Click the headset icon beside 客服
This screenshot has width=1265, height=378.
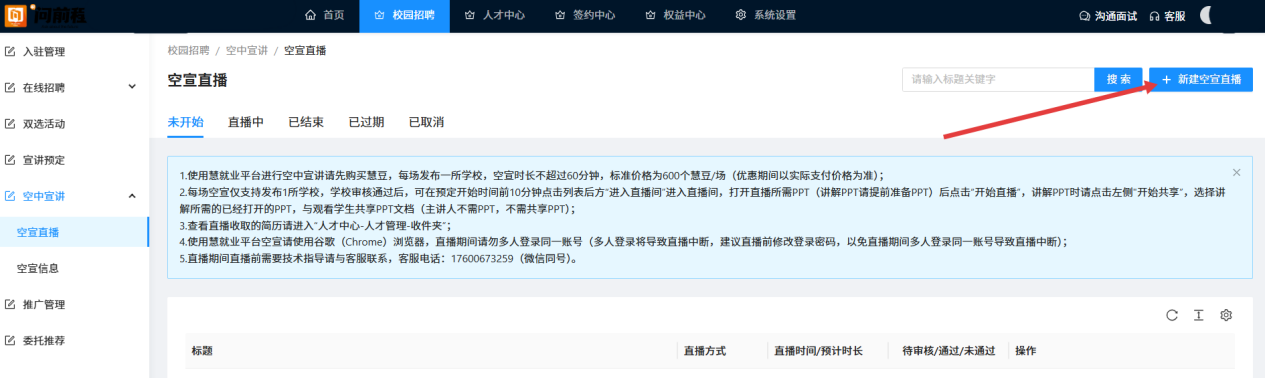[x=1155, y=16]
